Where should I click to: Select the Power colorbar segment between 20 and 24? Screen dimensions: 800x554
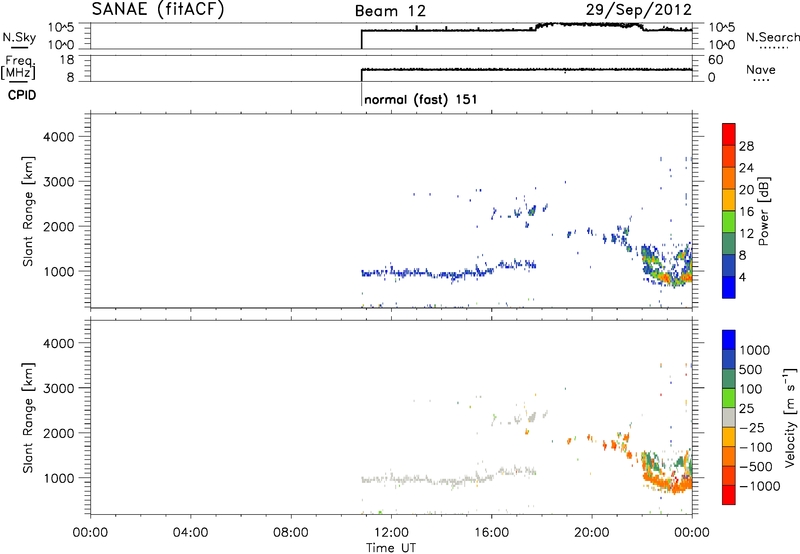[729, 178]
